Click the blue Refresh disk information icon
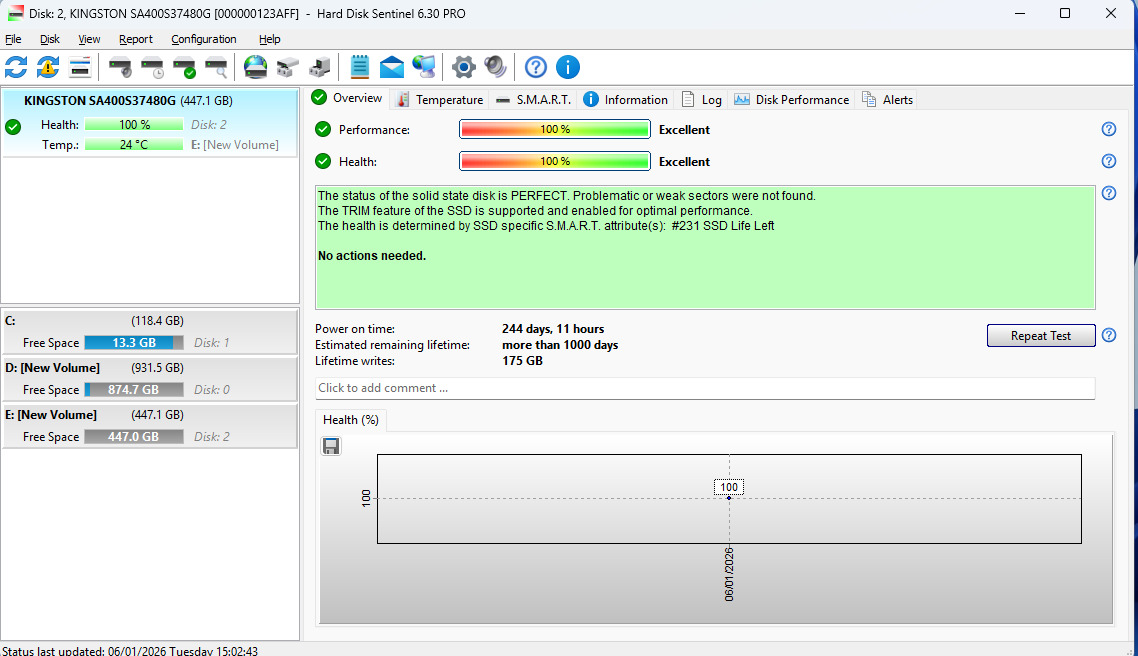 click(x=16, y=67)
